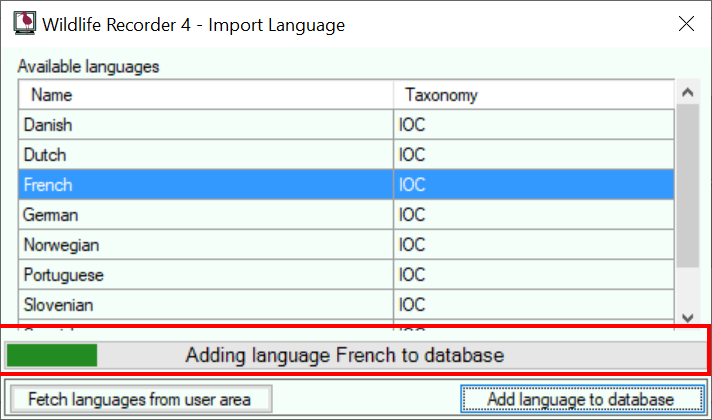Viewport: 712px width, 420px height.
Task: Click the green progress bar
Action: 52,355
